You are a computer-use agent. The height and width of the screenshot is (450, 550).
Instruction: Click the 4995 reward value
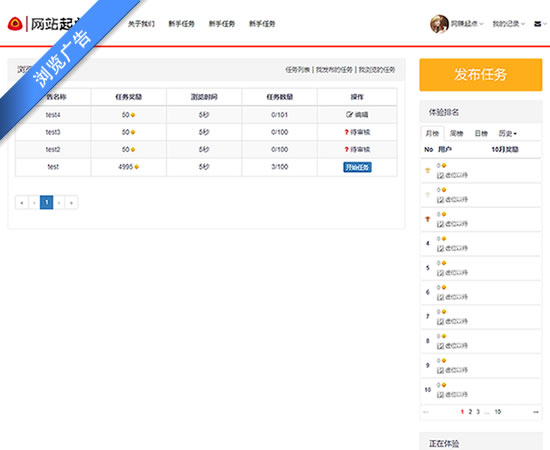(125, 167)
